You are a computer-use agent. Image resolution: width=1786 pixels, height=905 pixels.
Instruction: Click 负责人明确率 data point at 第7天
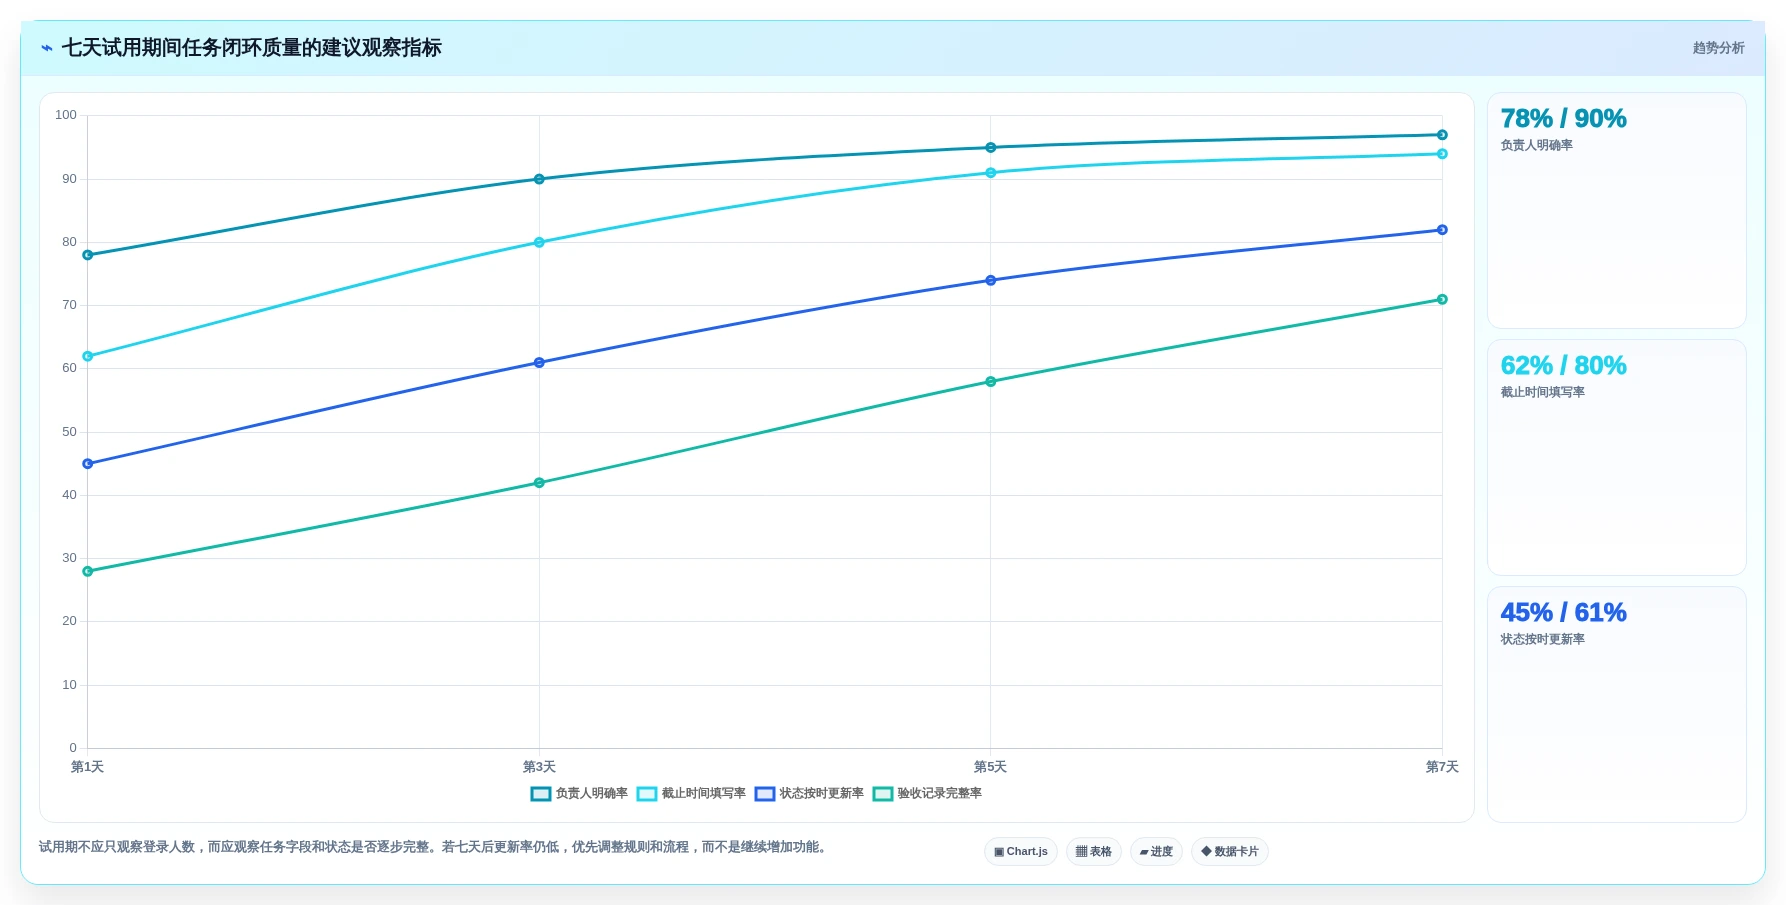point(1442,135)
